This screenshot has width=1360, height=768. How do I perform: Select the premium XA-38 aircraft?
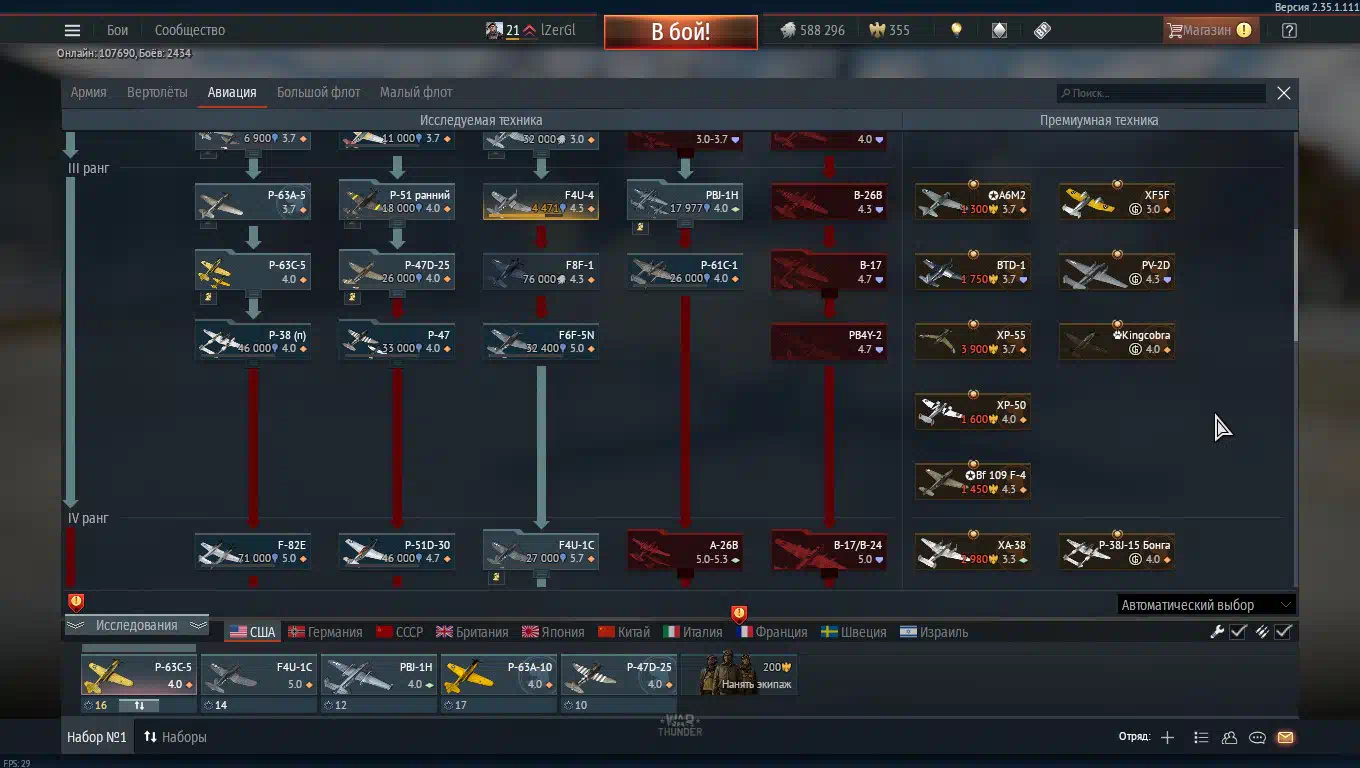point(973,552)
